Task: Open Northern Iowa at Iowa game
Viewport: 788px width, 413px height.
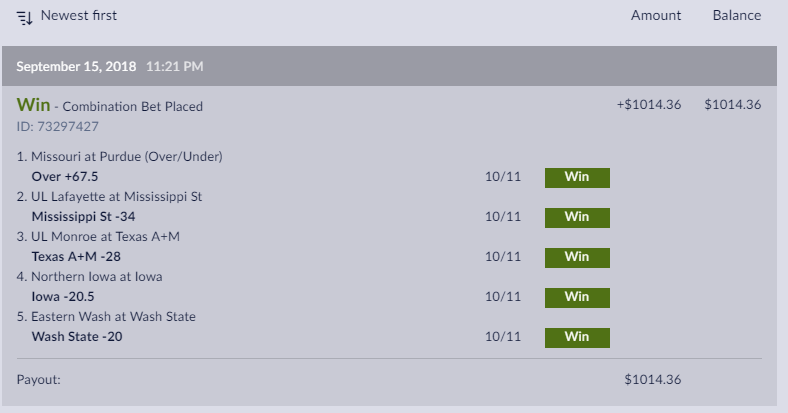Action: coord(96,277)
